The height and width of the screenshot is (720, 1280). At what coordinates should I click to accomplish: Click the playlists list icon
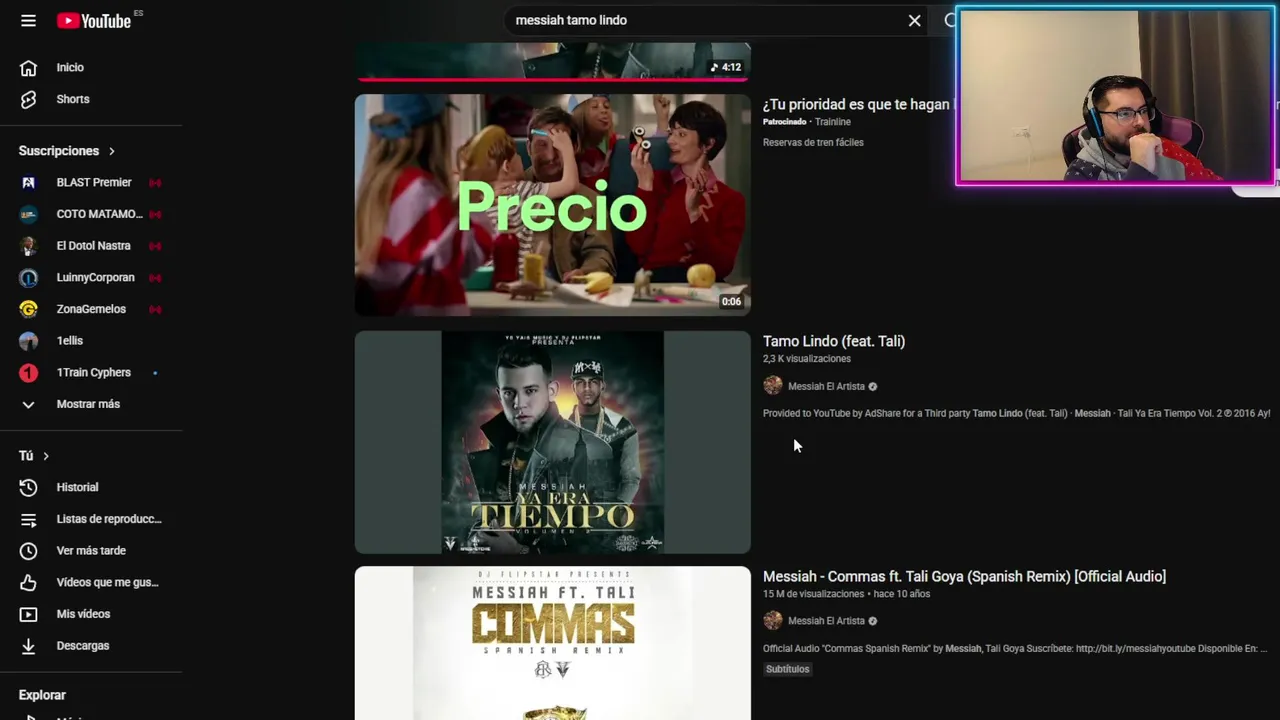pos(28,519)
